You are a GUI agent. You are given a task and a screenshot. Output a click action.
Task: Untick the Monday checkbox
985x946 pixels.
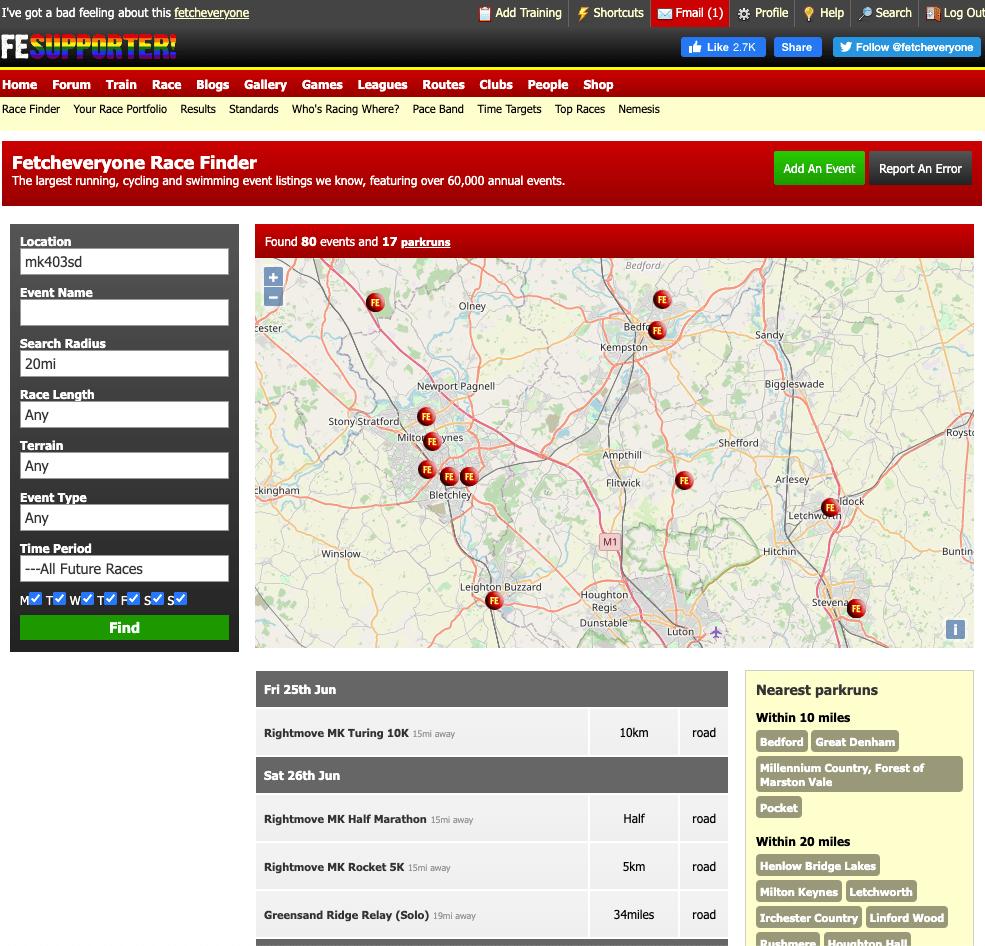tap(35, 599)
